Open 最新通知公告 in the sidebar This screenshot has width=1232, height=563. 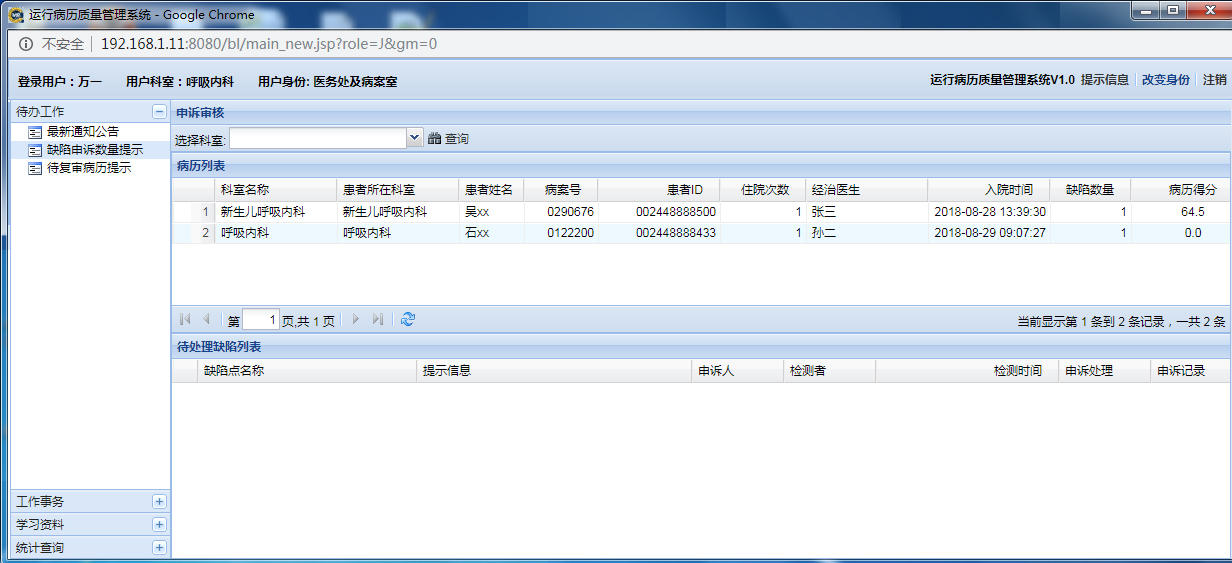point(82,131)
